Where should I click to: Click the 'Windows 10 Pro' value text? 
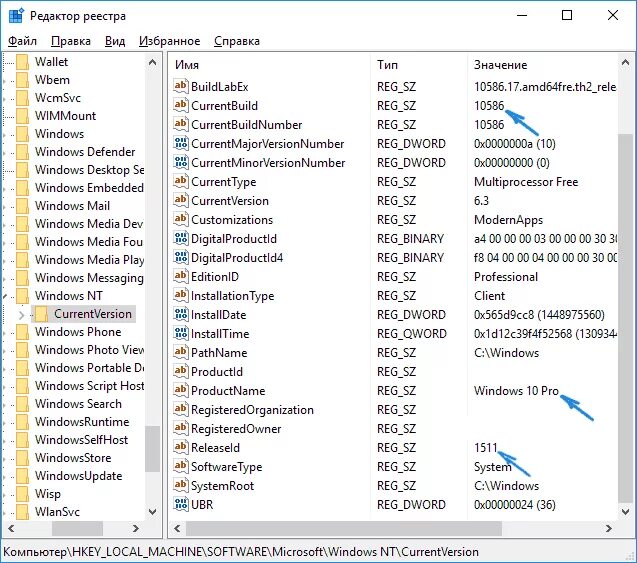(x=516, y=391)
